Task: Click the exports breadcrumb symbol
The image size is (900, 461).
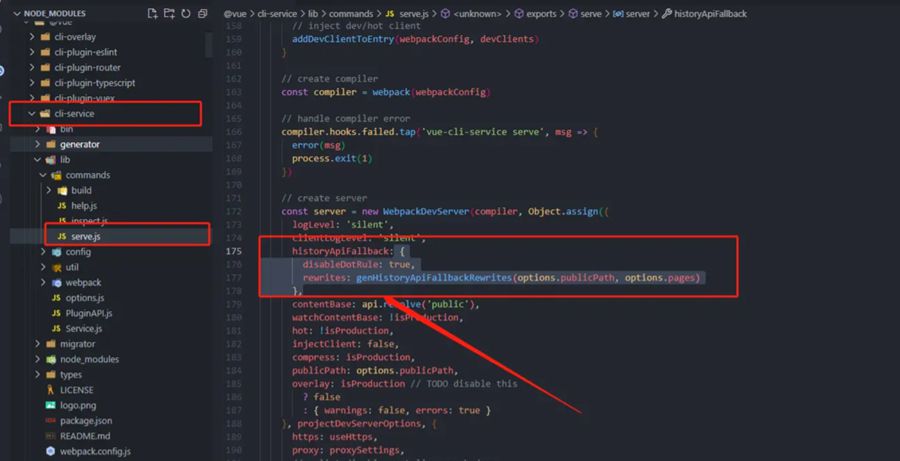Action: click(541, 14)
